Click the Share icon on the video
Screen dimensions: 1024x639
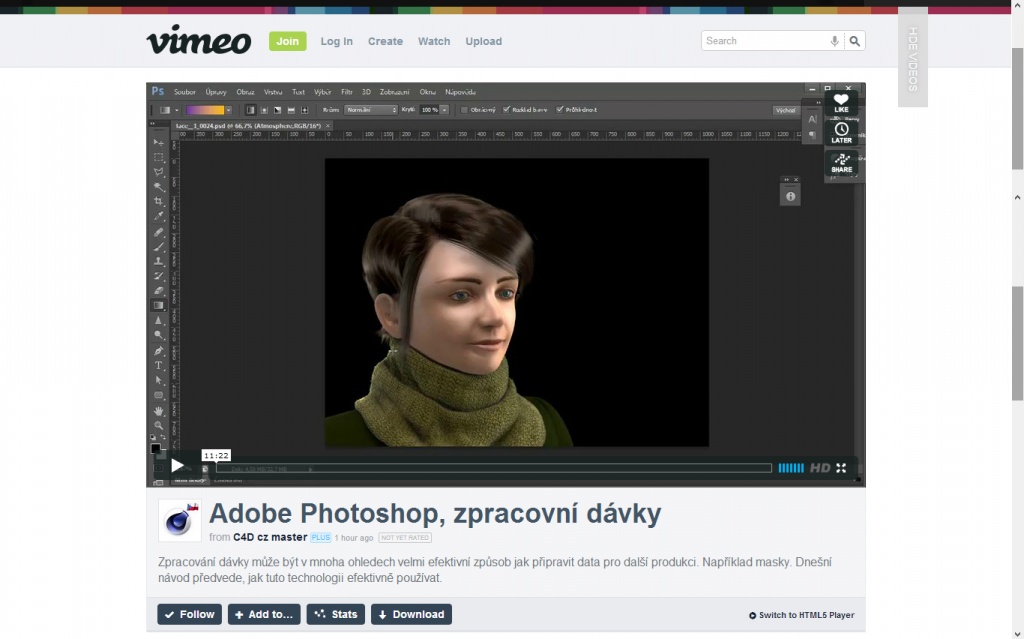841,163
